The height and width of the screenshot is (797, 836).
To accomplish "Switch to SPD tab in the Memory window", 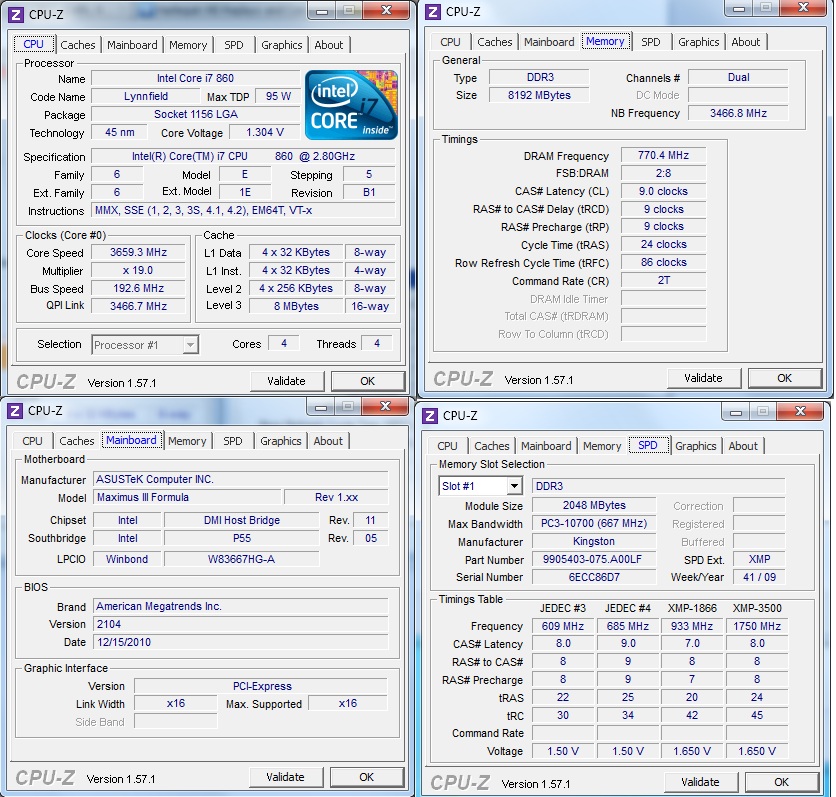I will point(650,42).
